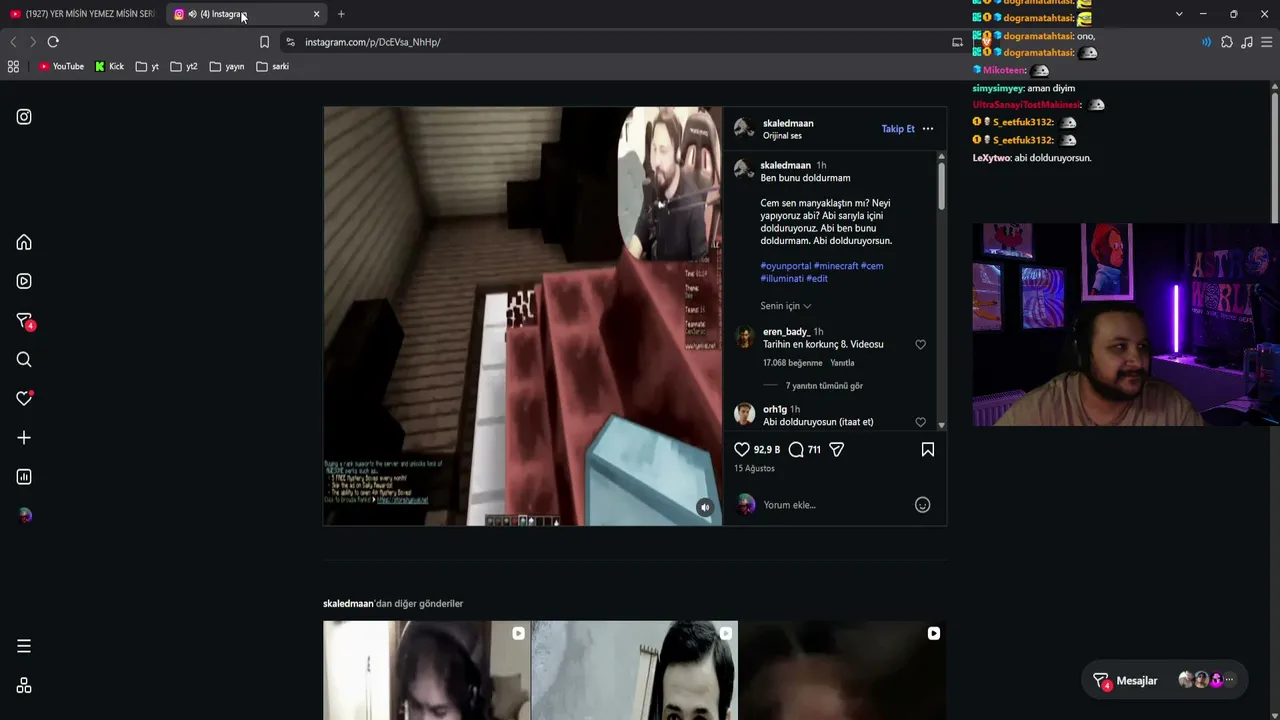The width and height of the screenshot is (1280, 720).
Task: Show all 7 replies under eren_bady_ comment
Action: 824,386
